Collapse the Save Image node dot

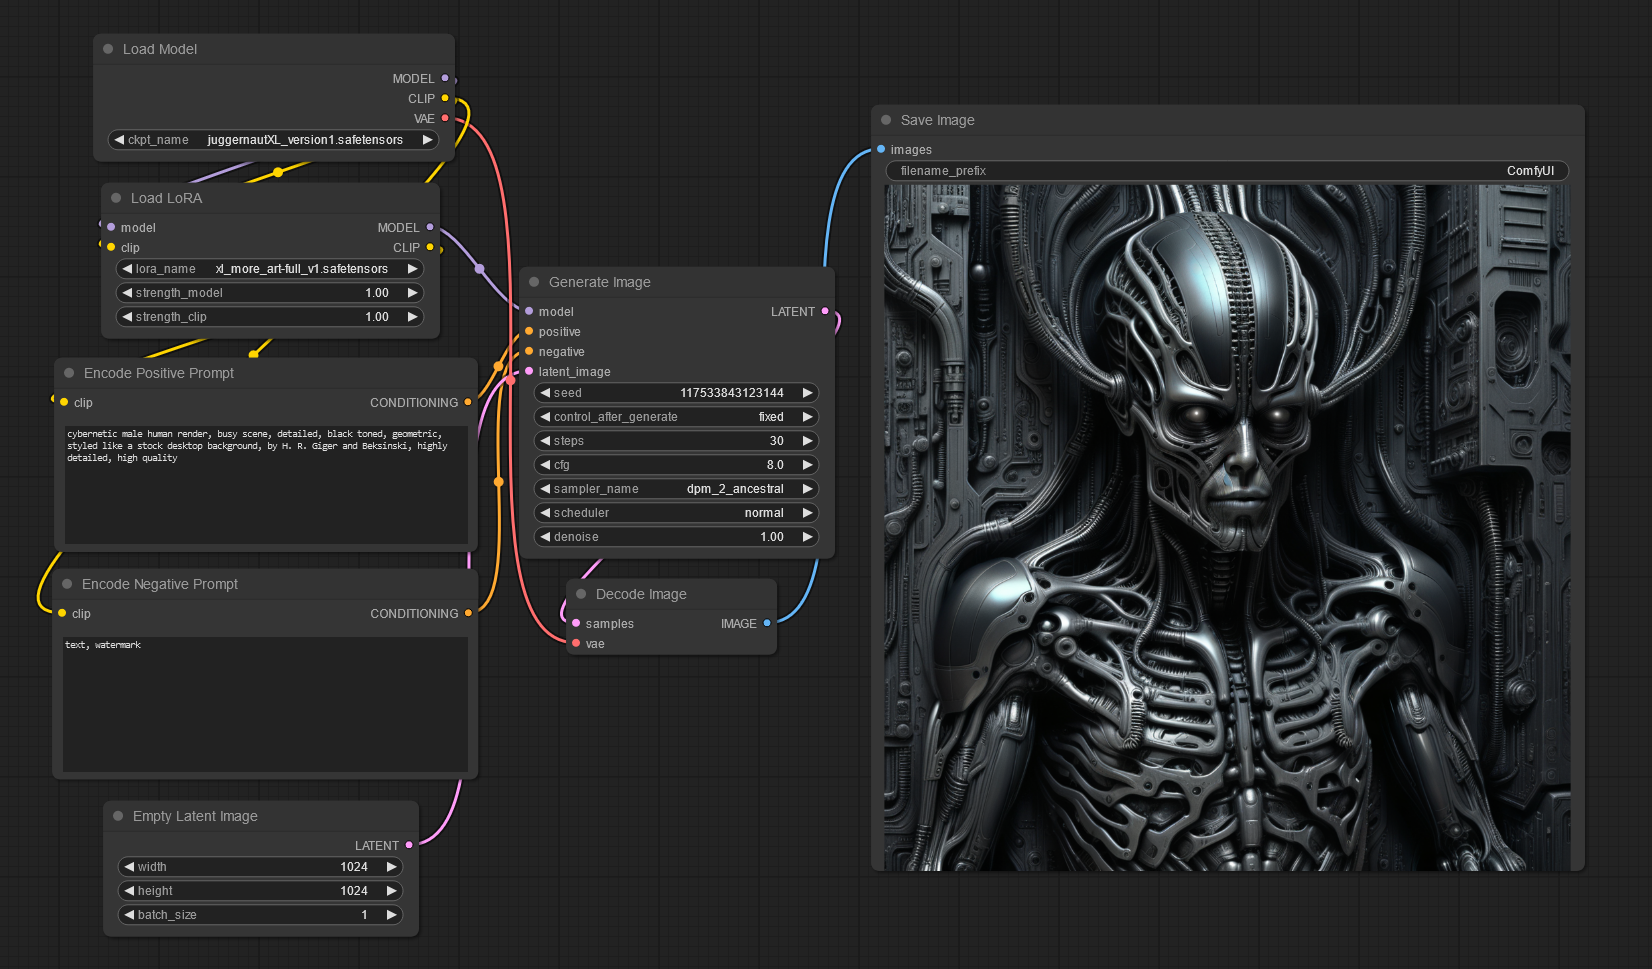886,120
